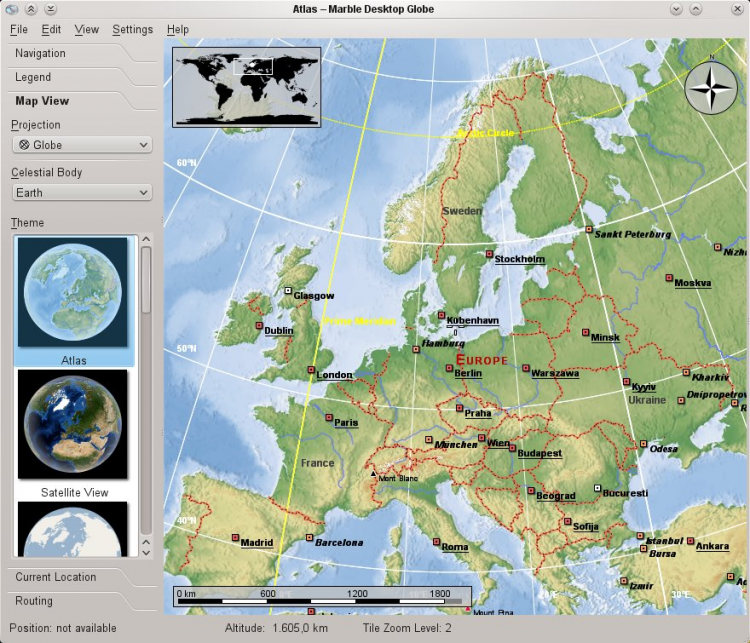The image size is (750, 643).
Task: Open the Help menu
Action: pos(177,29)
